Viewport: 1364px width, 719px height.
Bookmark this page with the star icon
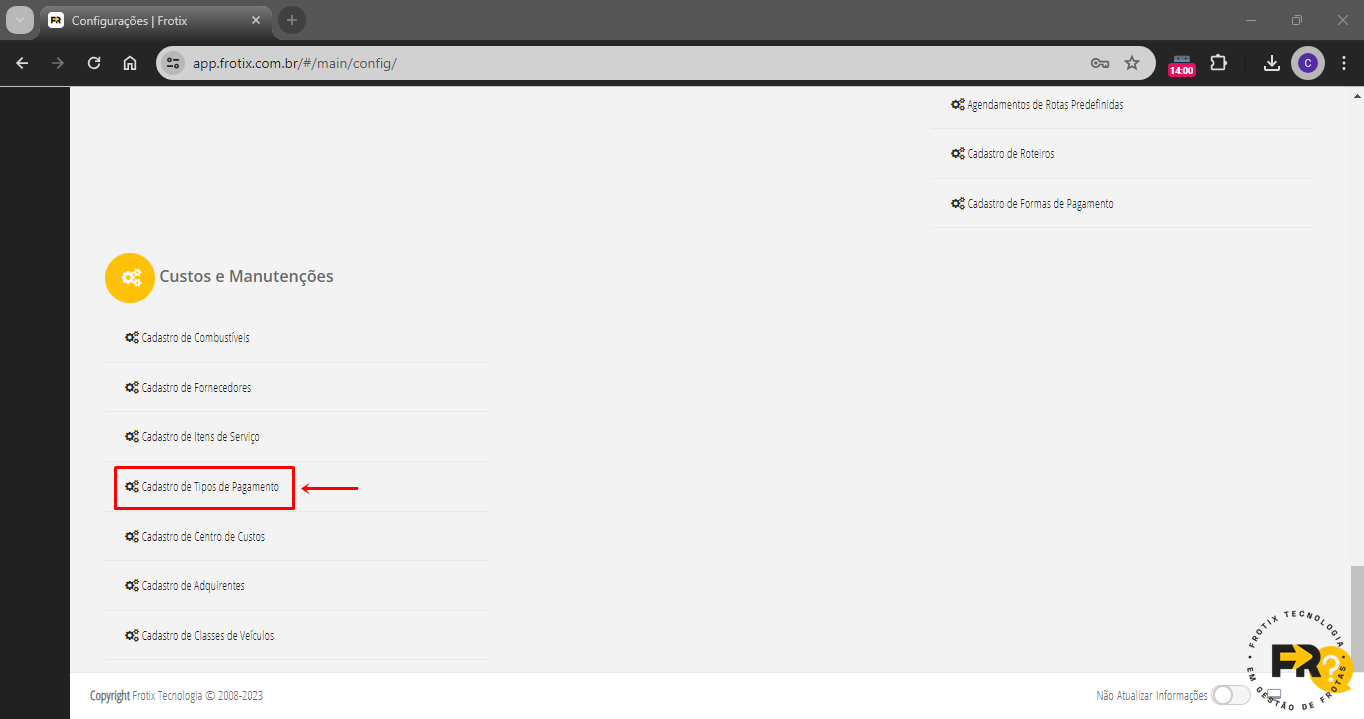1132,63
